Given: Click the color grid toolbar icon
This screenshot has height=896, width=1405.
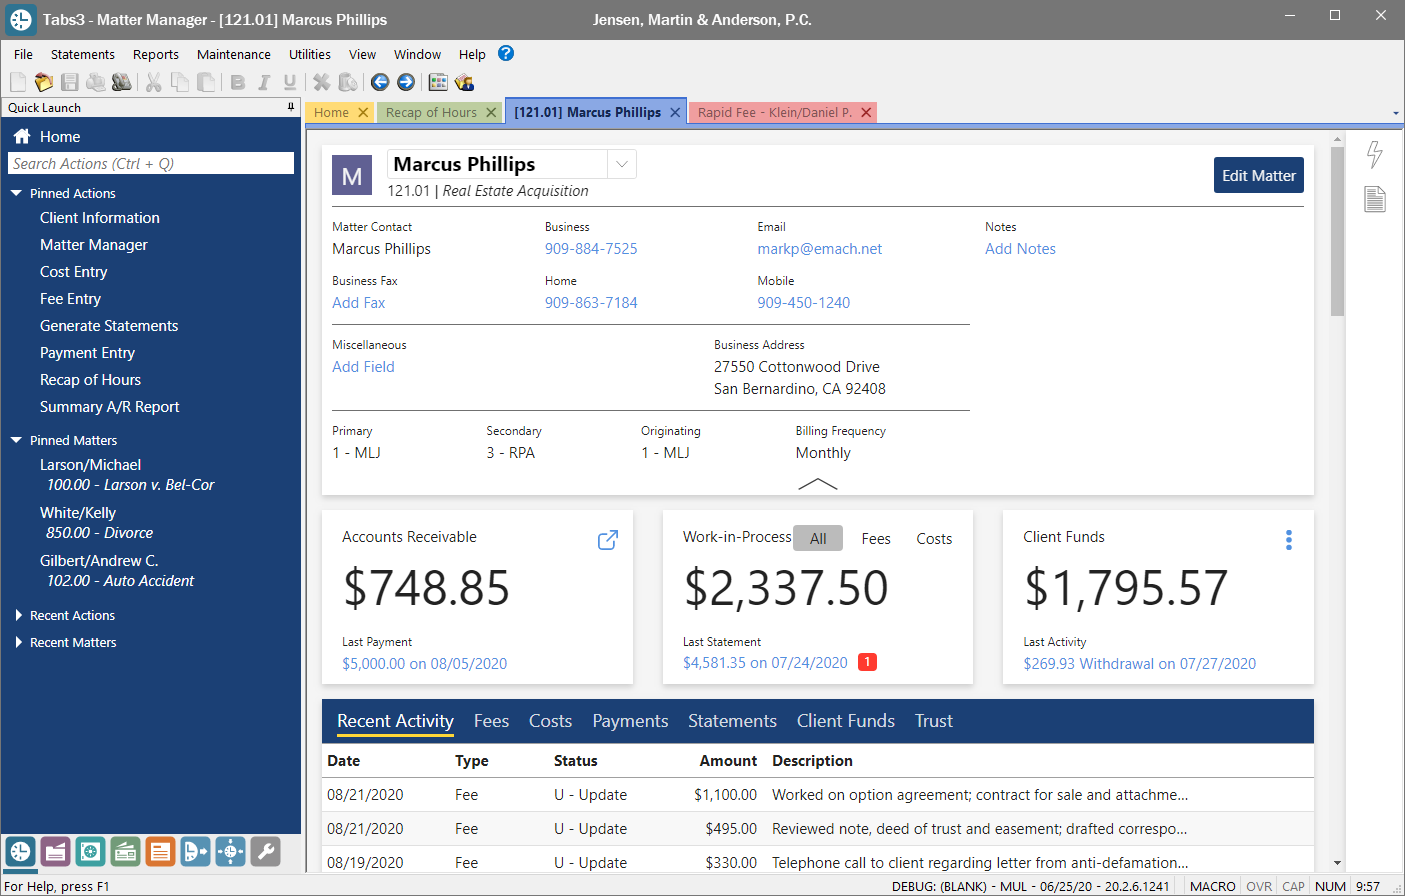Looking at the screenshot, I should (x=438, y=82).
